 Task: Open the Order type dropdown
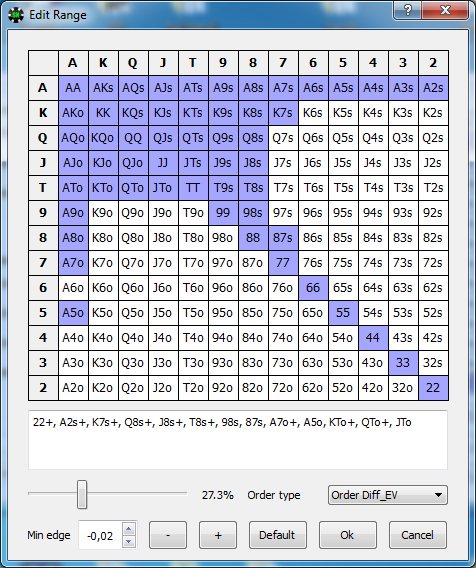pyautogui.click(x=388, y=495)
